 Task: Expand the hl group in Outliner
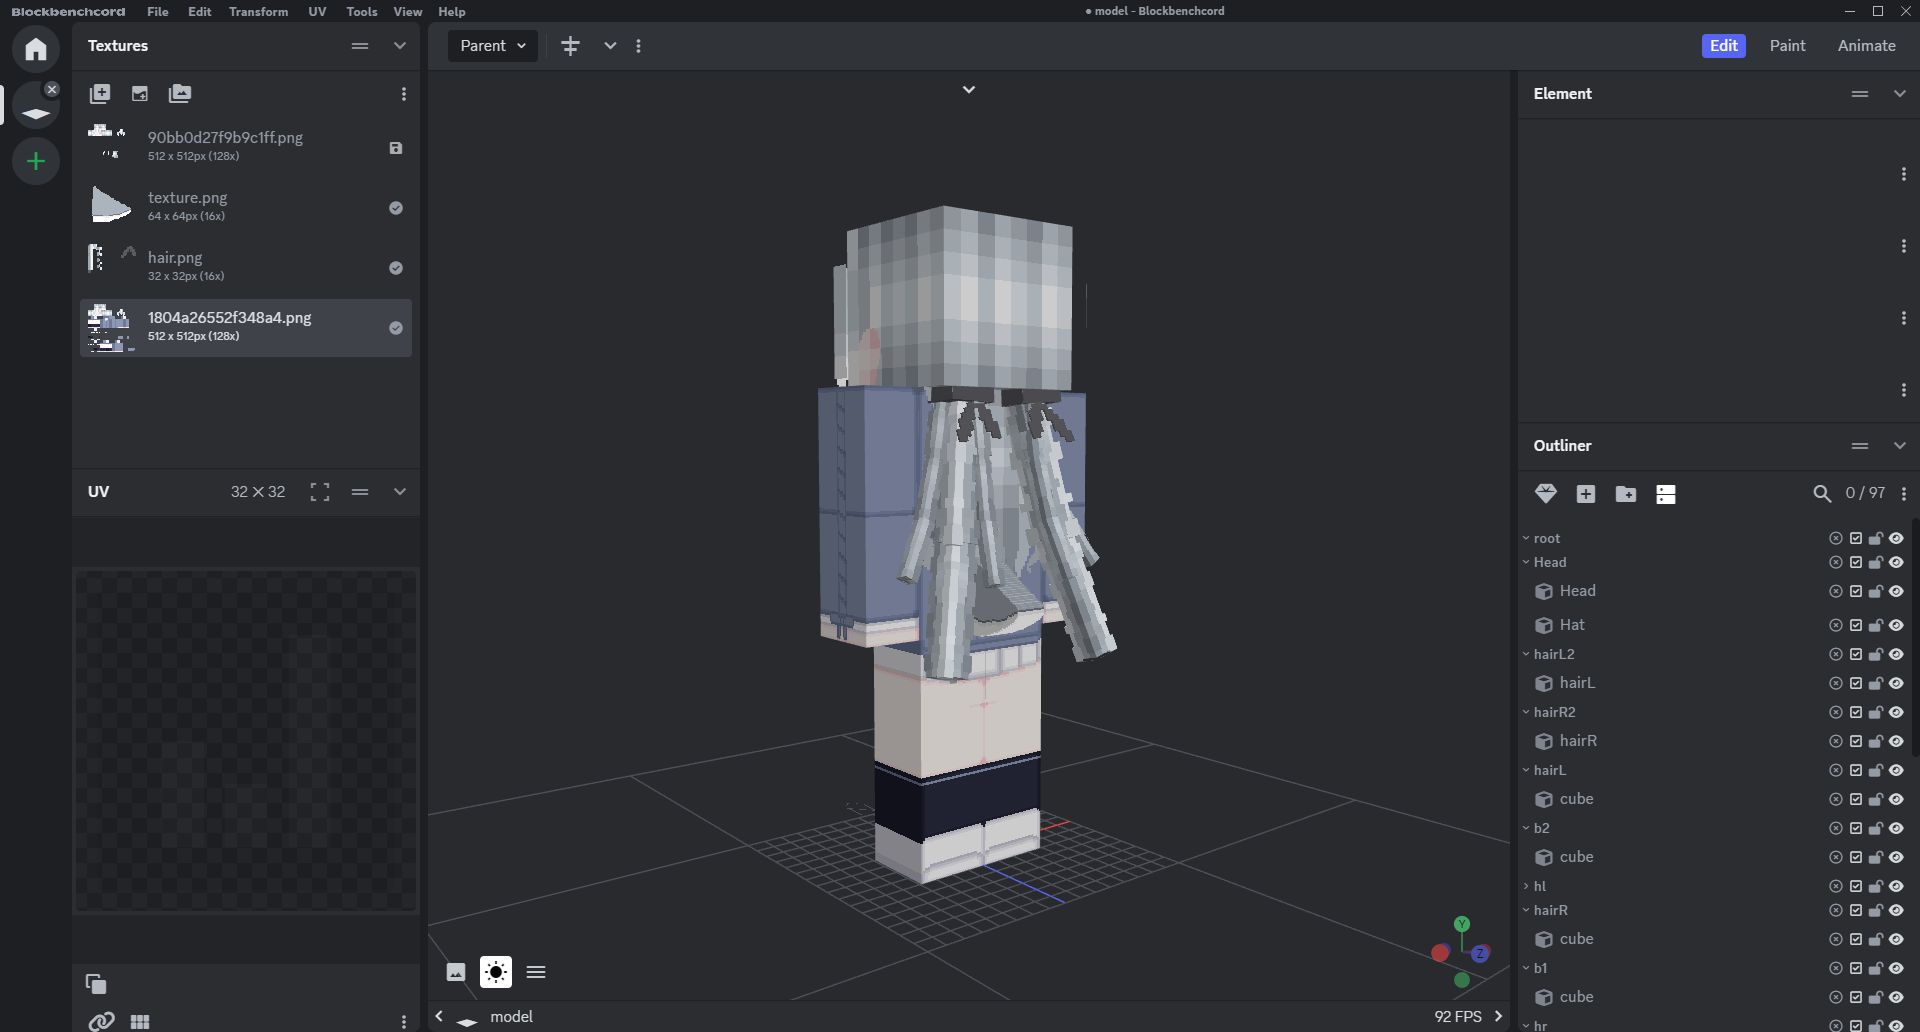tap(1526, 886)
